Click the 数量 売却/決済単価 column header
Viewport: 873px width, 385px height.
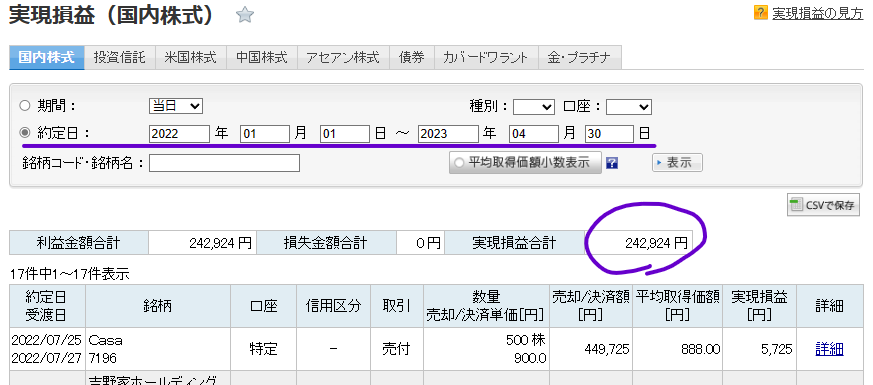[486, 306]
